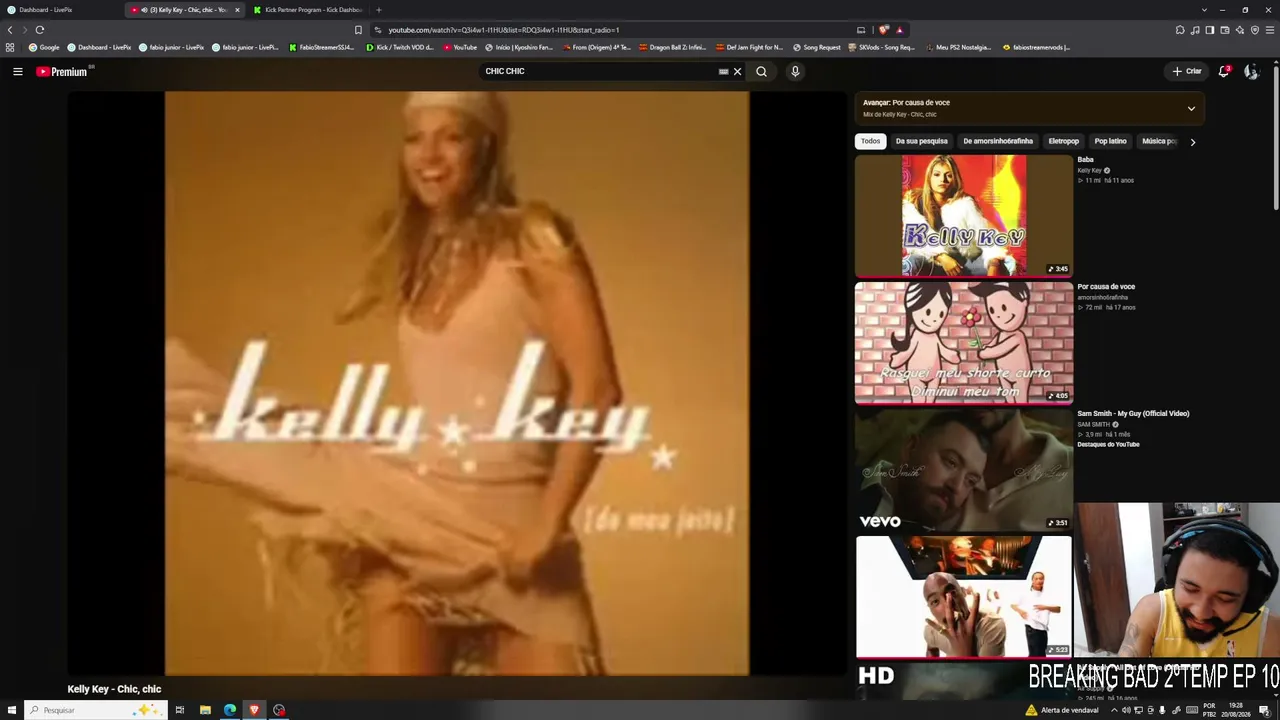This screenshot has width=1280, height=720.
Task: Open the Song Request bookmark
Action: click(817, 47)
